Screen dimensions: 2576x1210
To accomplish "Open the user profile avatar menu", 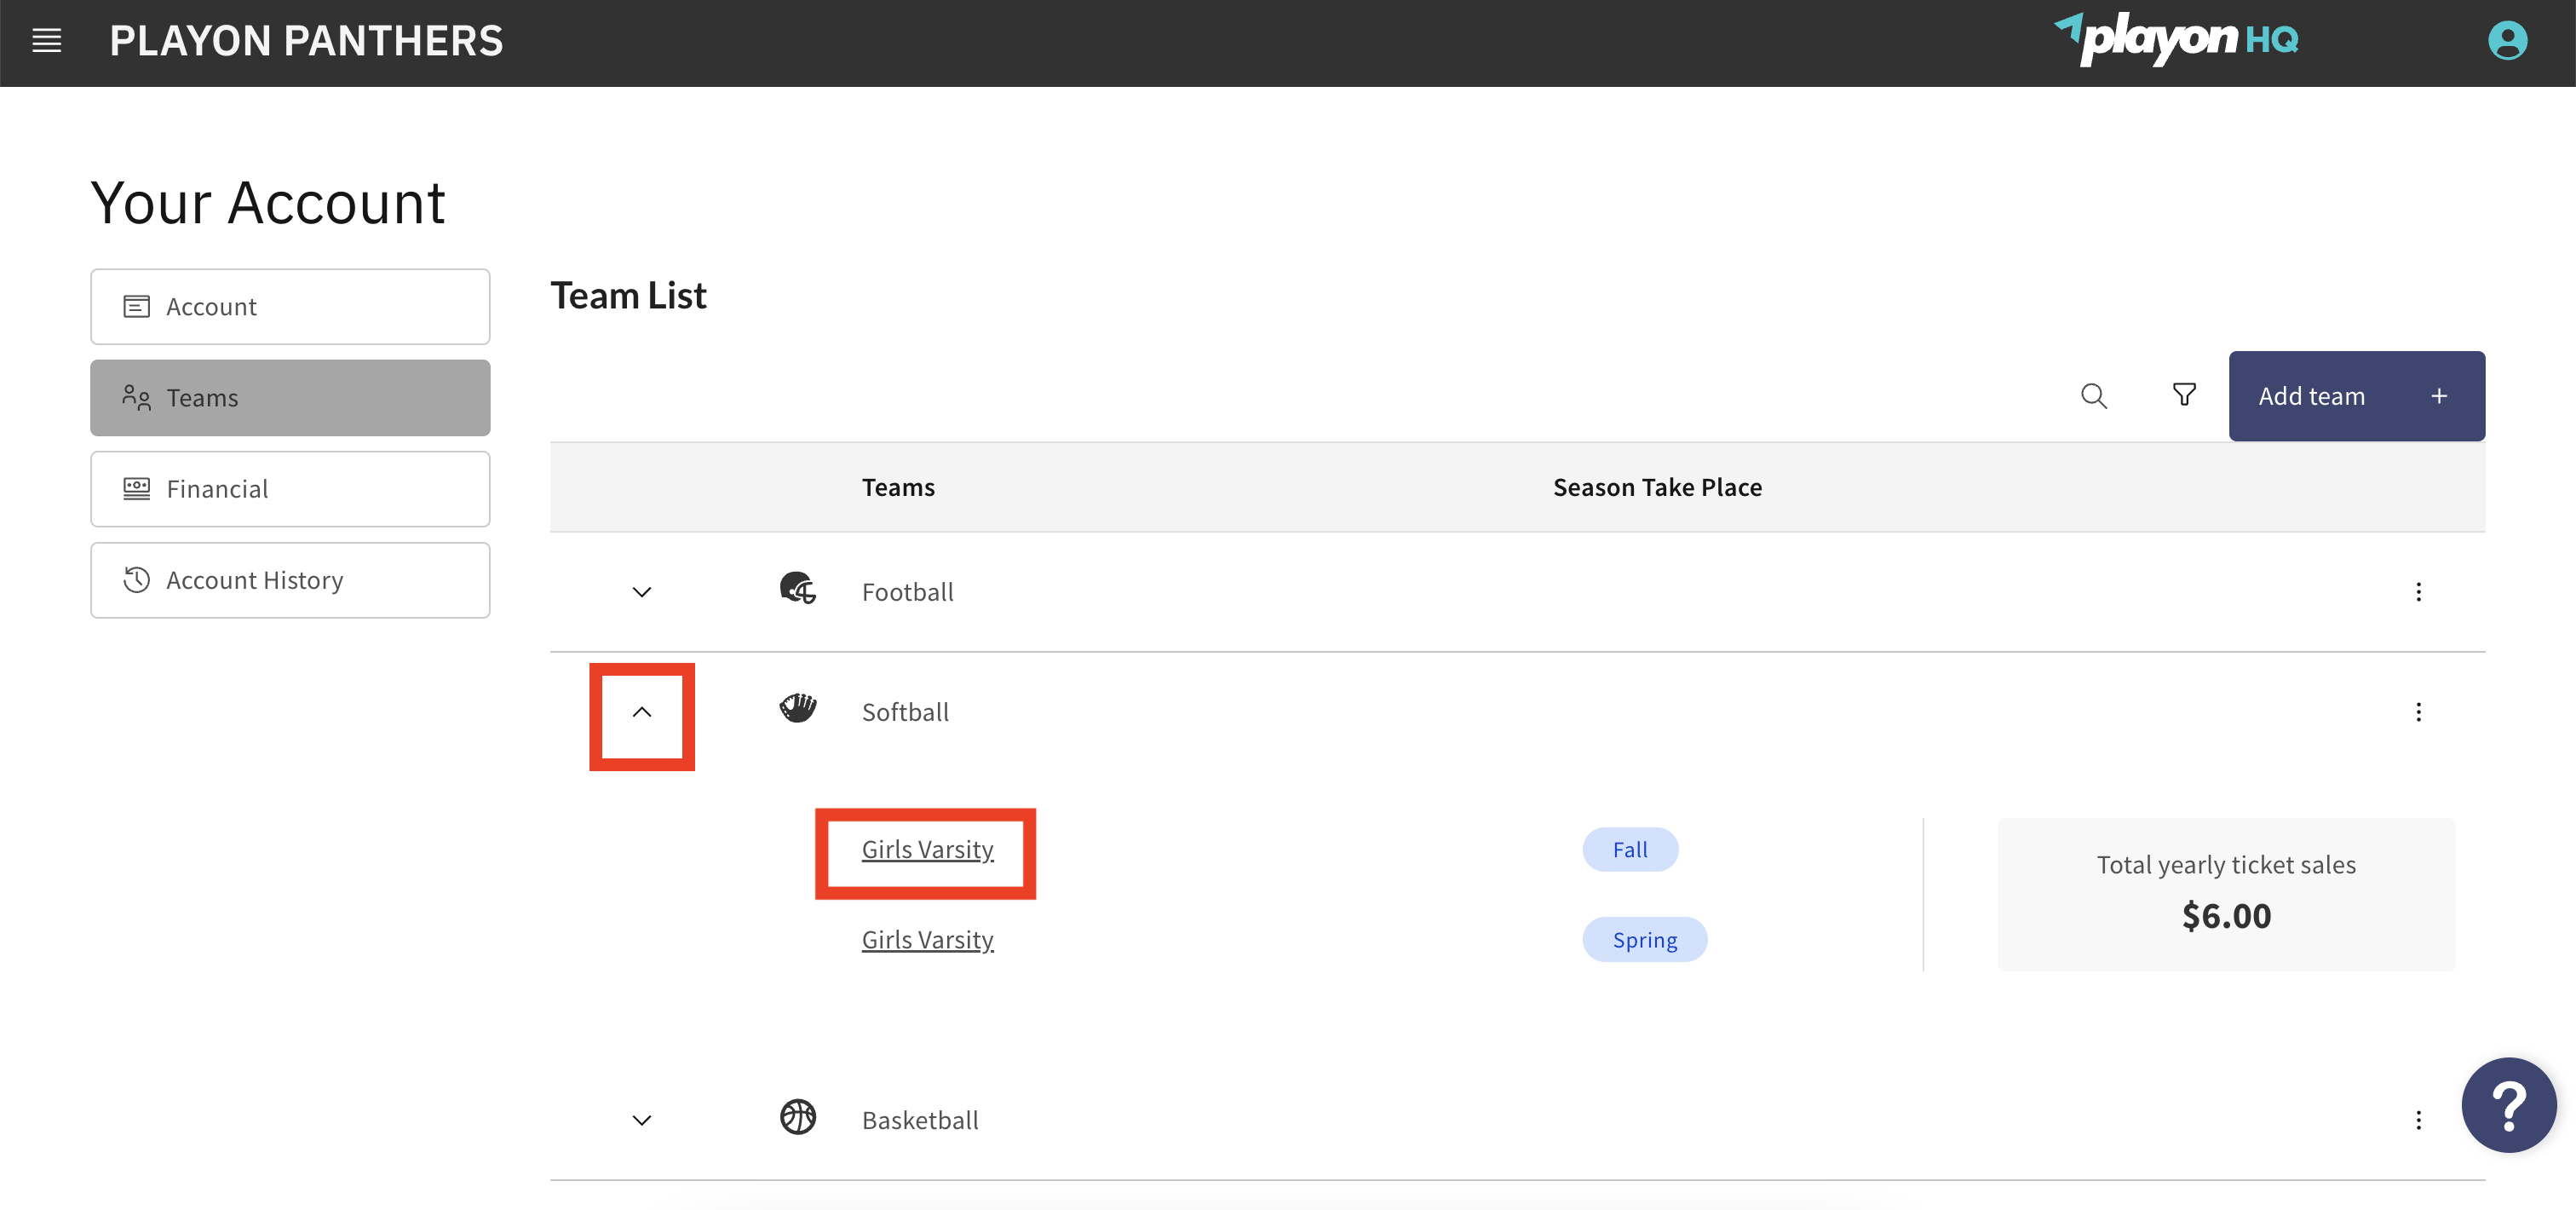I will [2507, 41].
